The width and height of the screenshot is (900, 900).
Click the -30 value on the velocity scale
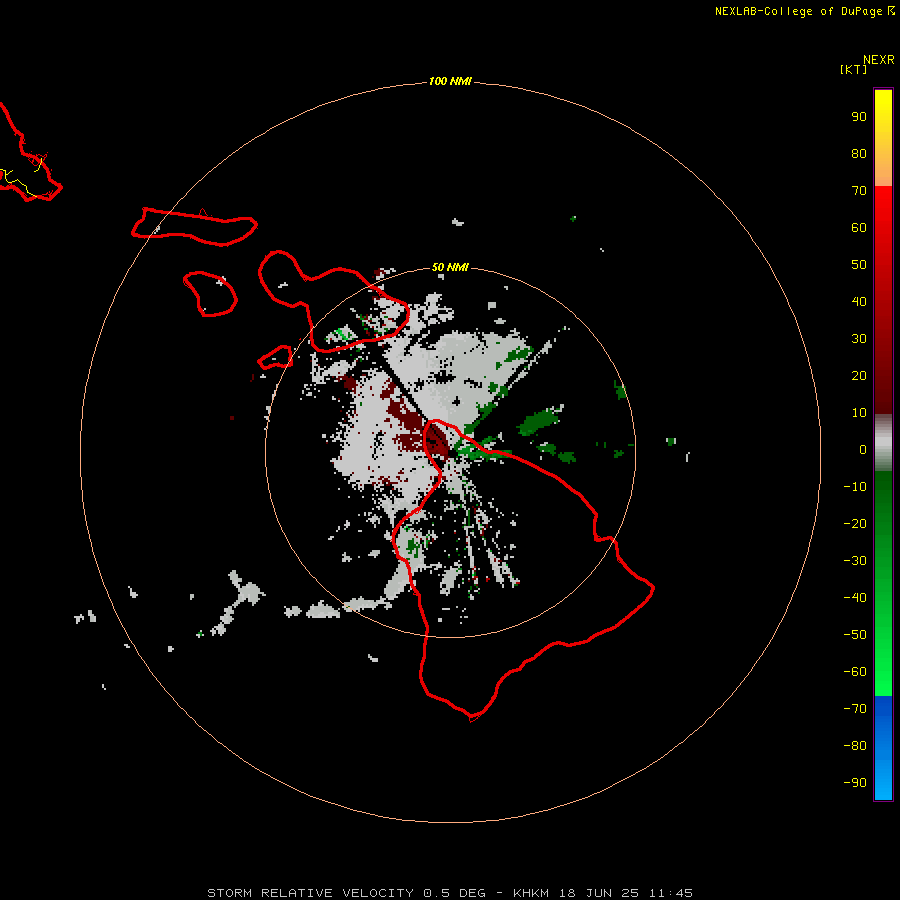(855, 561)
